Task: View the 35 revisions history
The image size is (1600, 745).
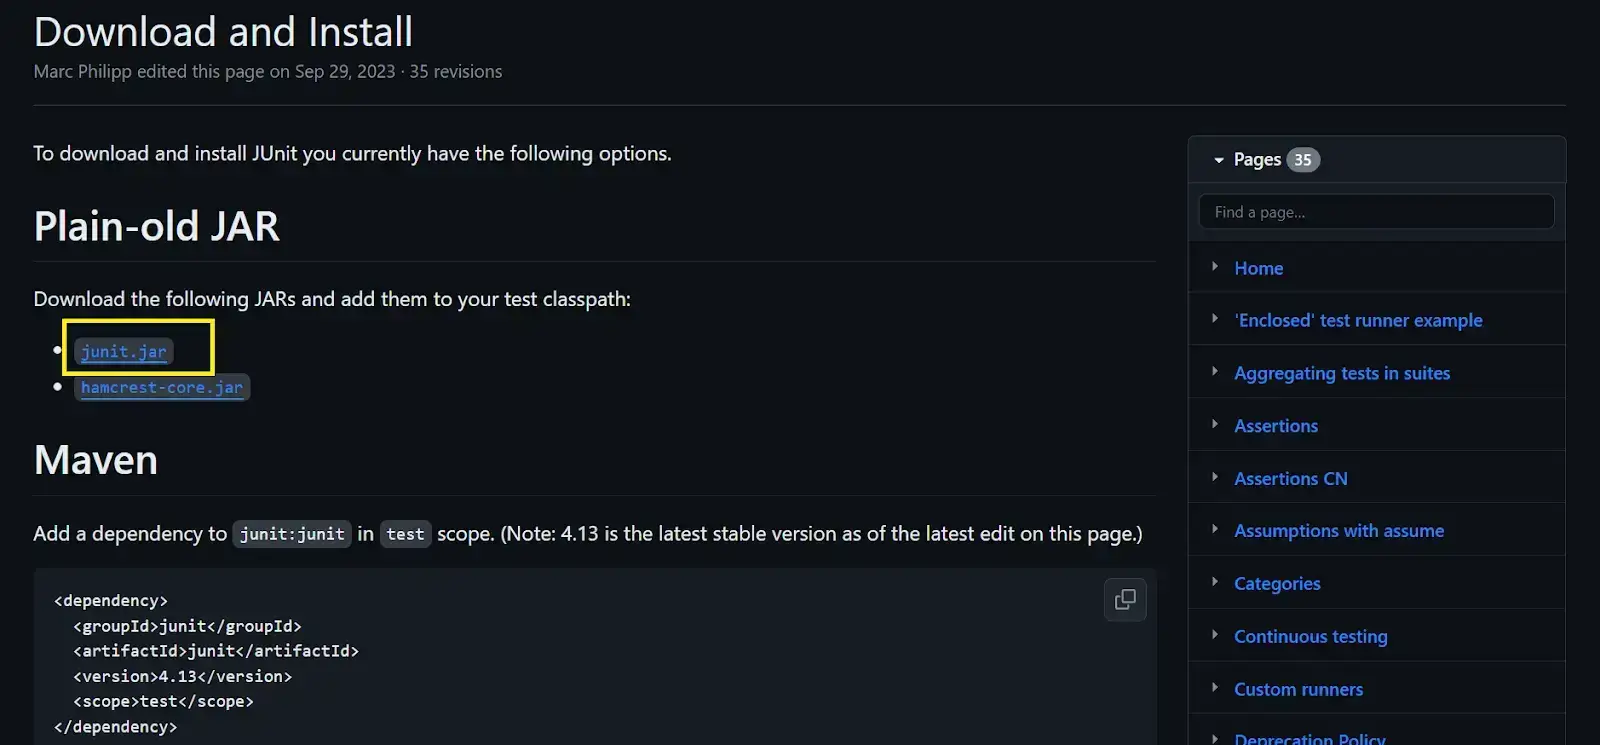Action: coord(455,72)
